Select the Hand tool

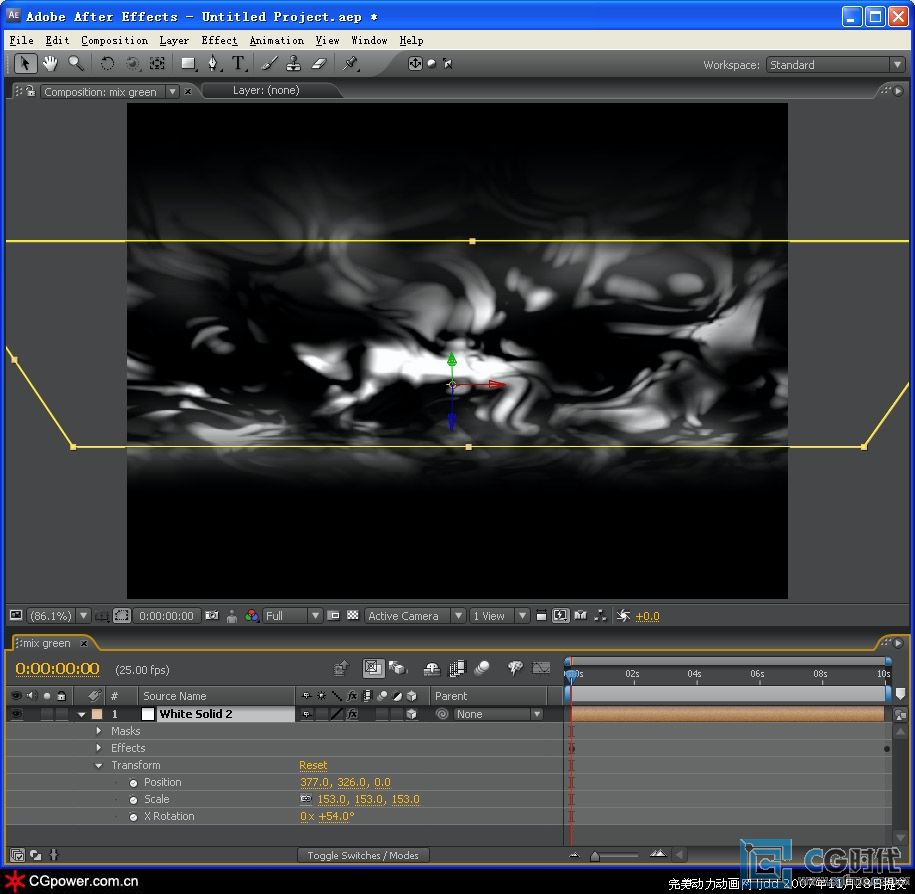click(50, 63)
